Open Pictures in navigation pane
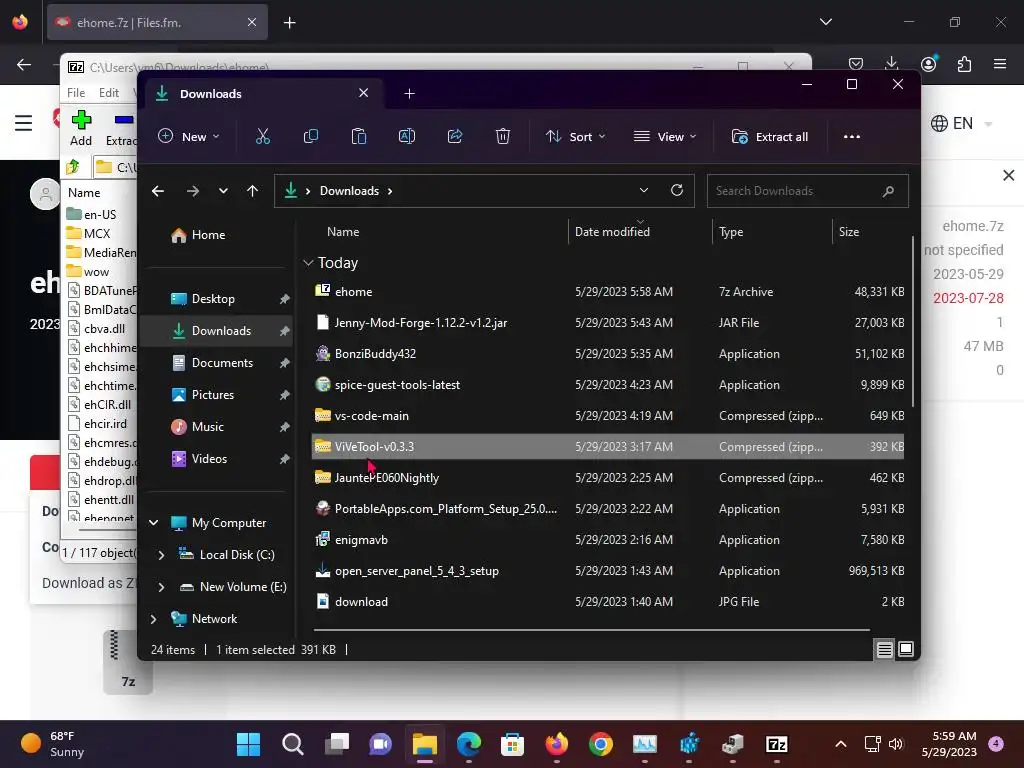The height and width of the screenshot is (768, 1024). coord(217,394)
